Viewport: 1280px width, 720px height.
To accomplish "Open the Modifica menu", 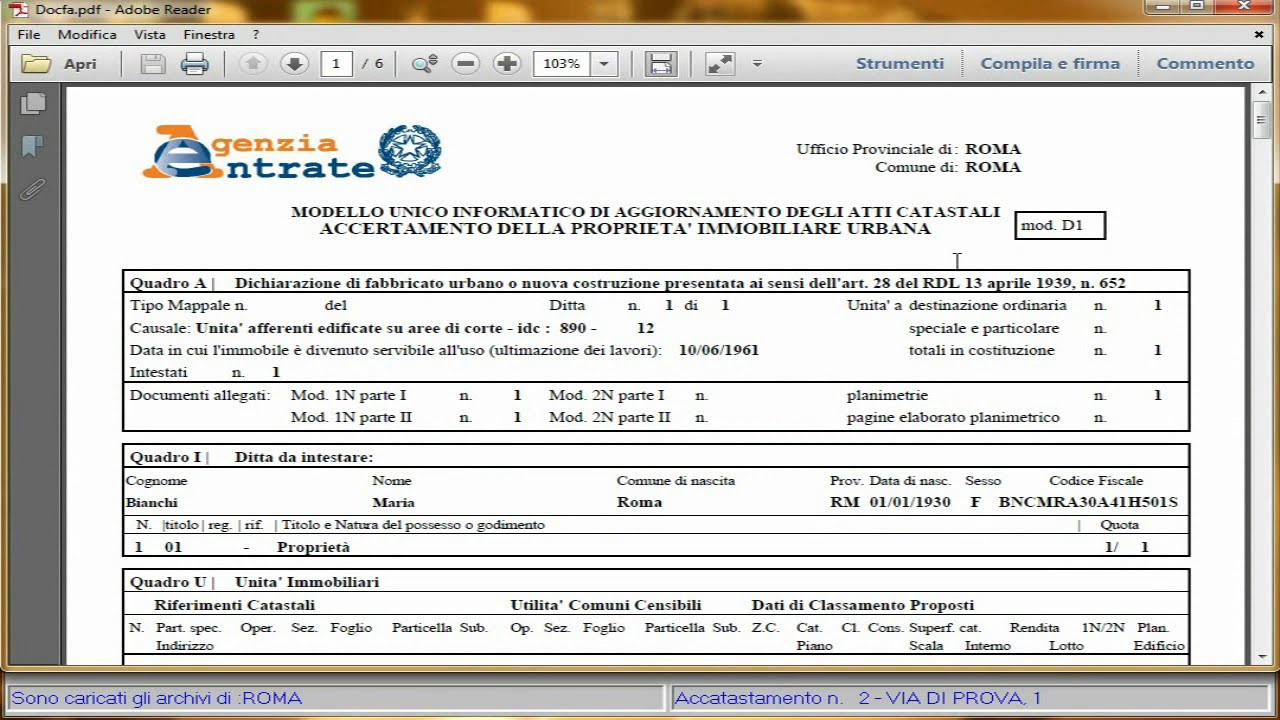I will (x=87, y=35).
